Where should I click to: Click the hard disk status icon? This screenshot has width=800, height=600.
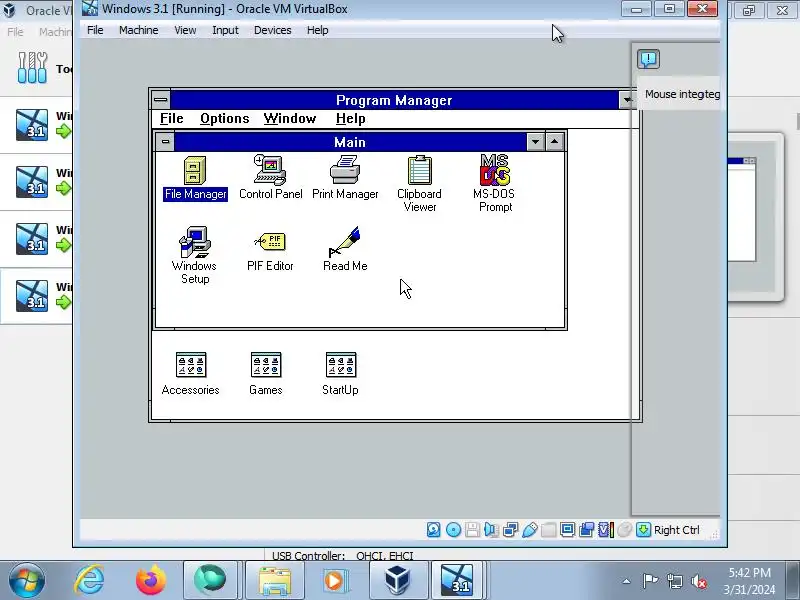(434, 530)
